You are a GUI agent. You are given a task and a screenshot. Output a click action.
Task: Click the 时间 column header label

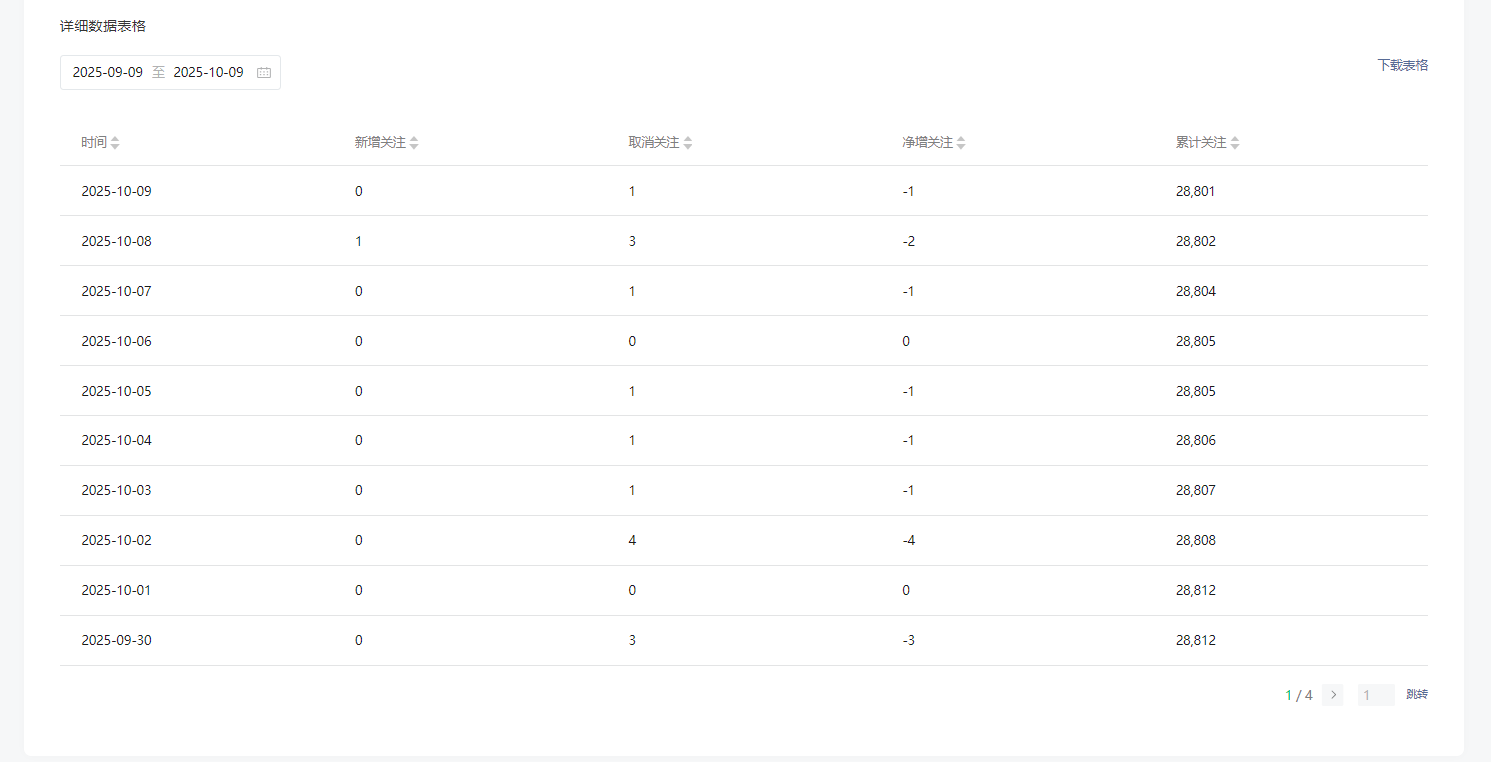click(94, 143)
